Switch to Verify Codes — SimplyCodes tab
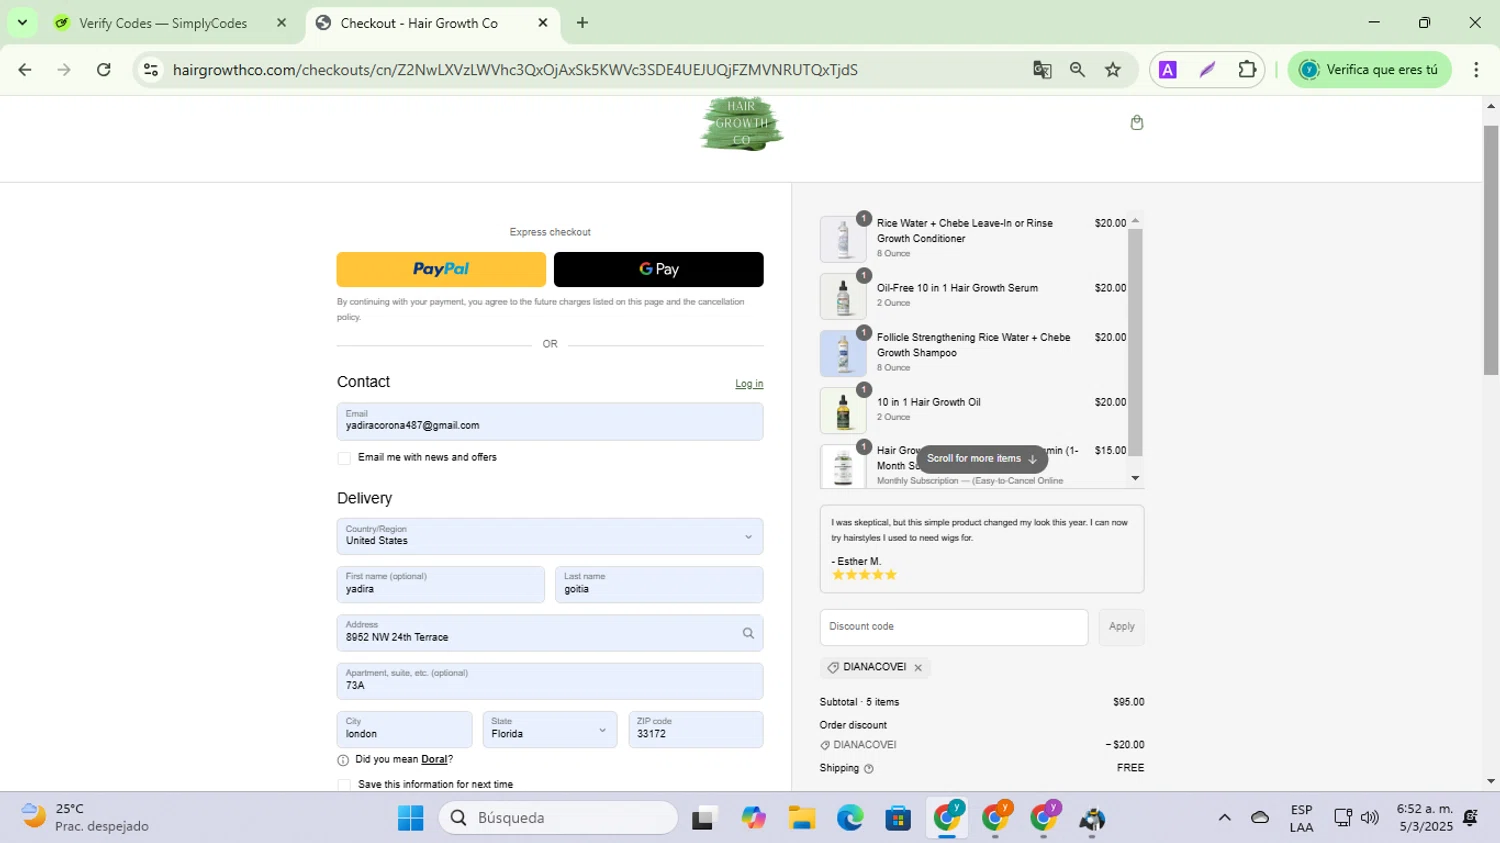Viewport: 1500px width, 843px height. [x=163, y=23]
